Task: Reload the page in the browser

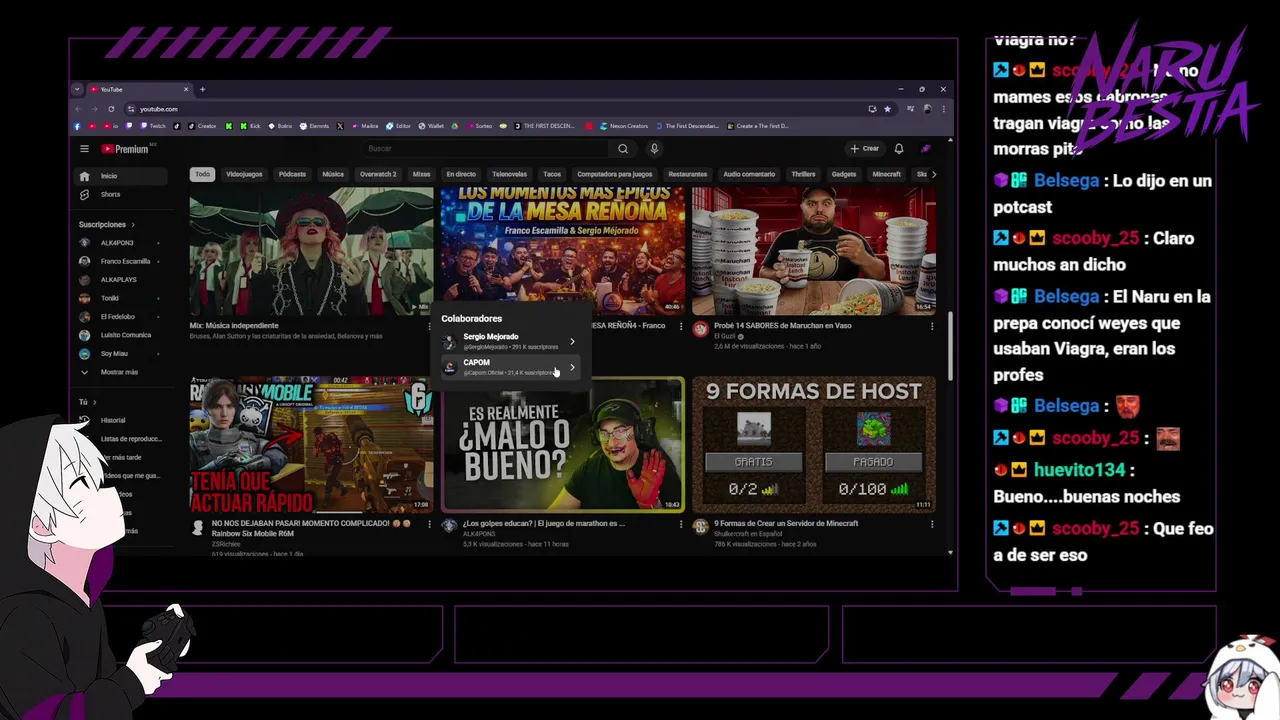Action: 111,109
